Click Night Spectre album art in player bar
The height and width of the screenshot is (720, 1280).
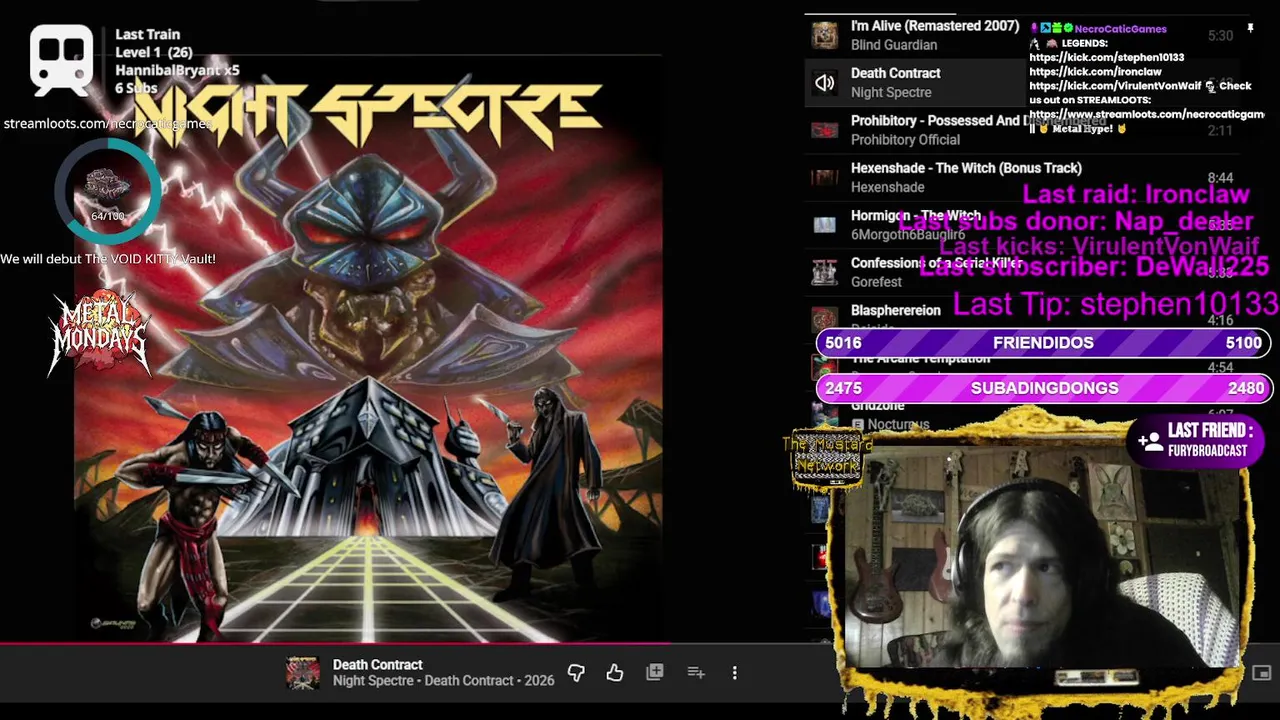[303, 673]
